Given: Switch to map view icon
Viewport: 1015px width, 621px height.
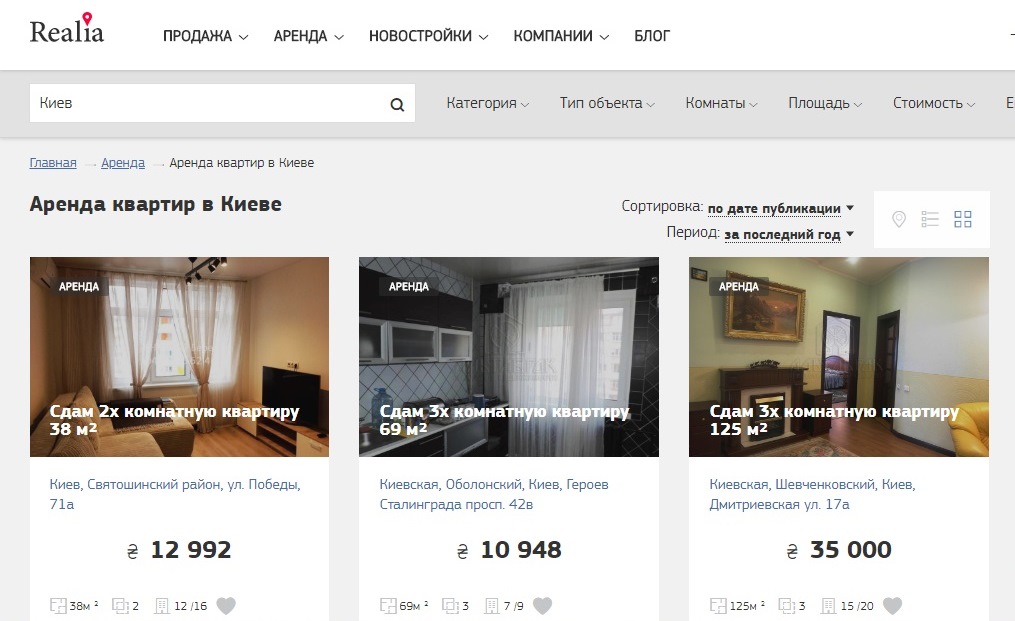Looking at the screenshot, I should point(899,219).
